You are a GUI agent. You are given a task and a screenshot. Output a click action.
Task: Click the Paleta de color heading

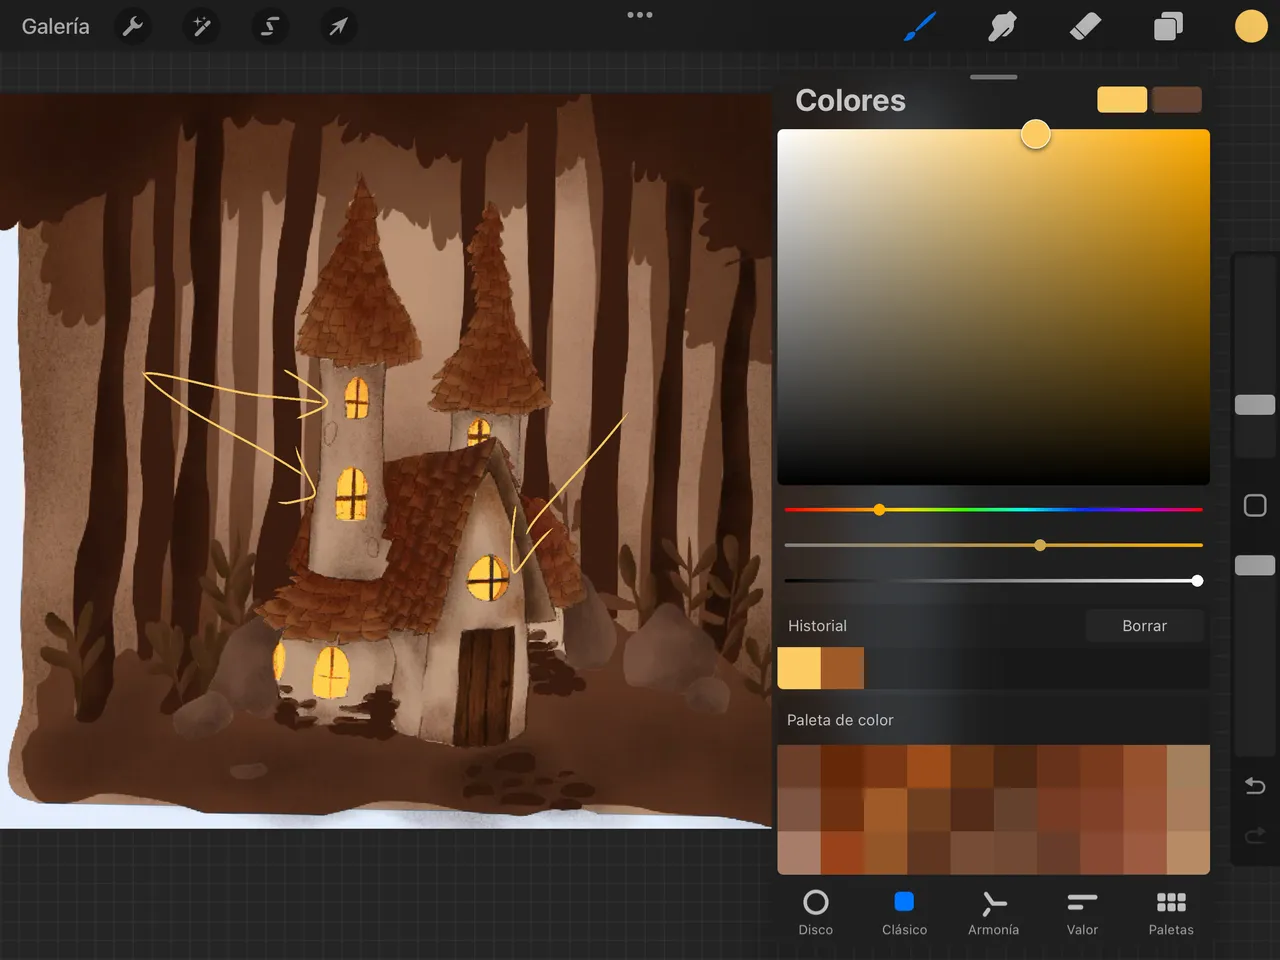(x=840, y=720)
